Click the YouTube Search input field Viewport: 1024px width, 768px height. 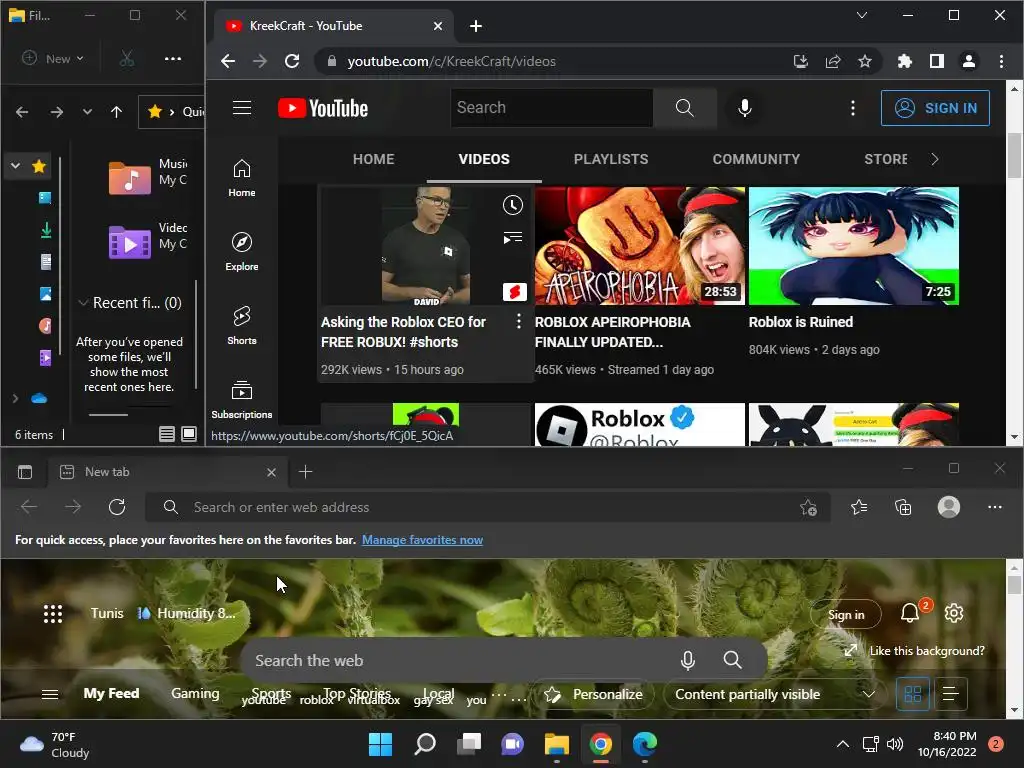(x=552, y=108)
